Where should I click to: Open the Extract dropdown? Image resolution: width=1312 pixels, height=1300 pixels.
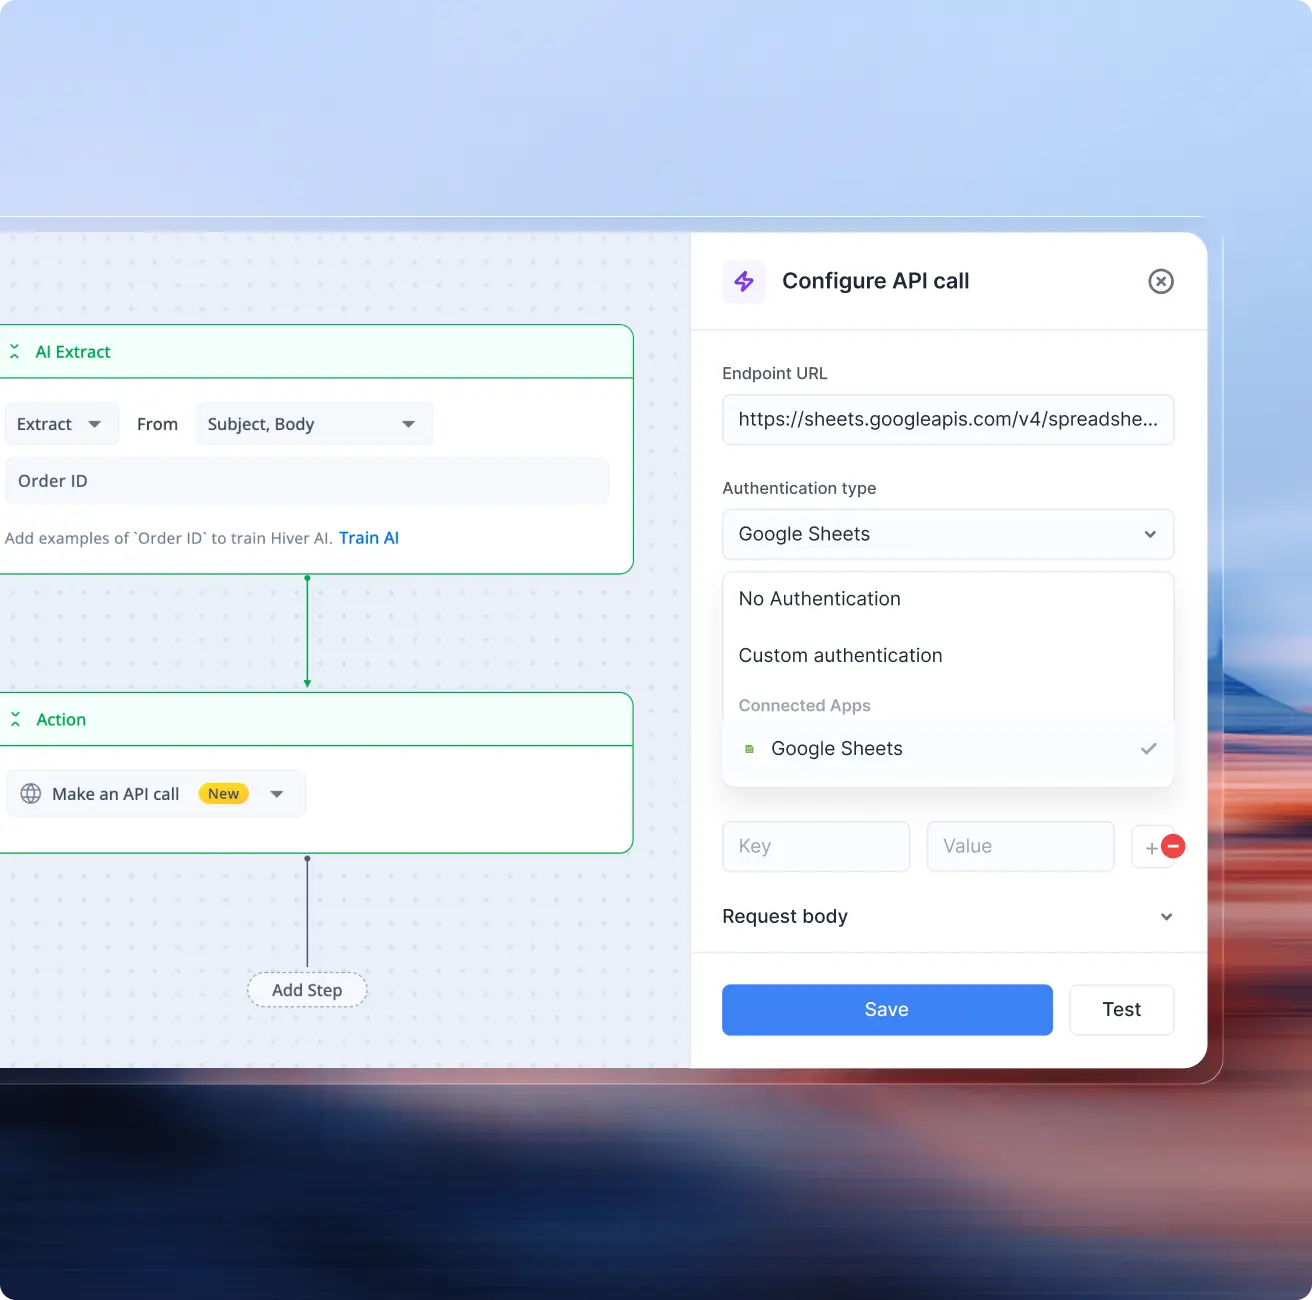coord(61,424)
